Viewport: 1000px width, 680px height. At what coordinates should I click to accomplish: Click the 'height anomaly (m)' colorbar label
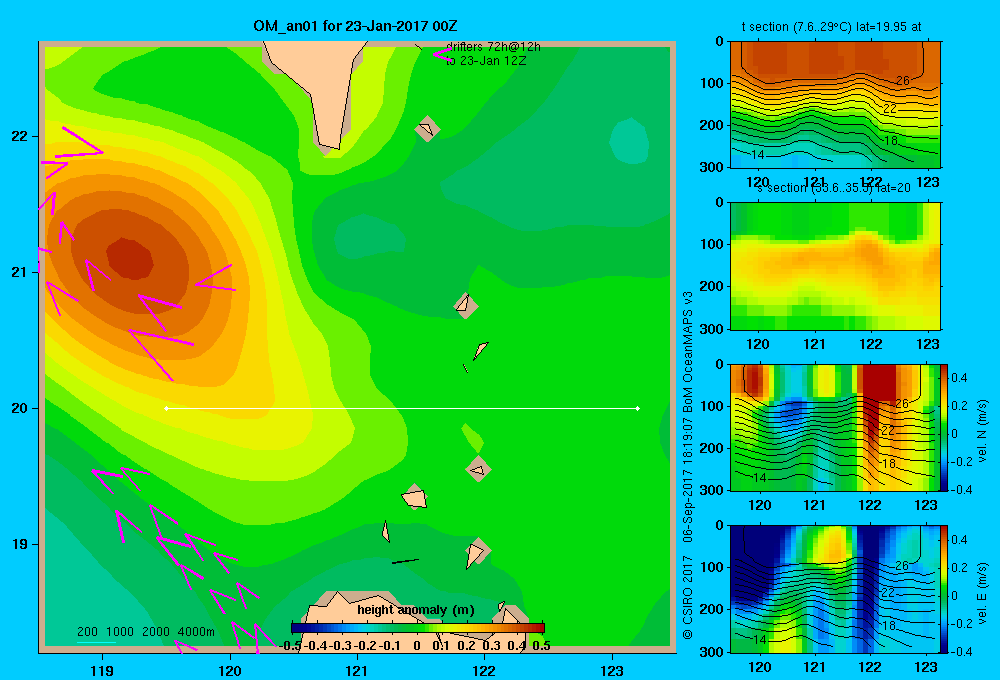pos(416,610)
